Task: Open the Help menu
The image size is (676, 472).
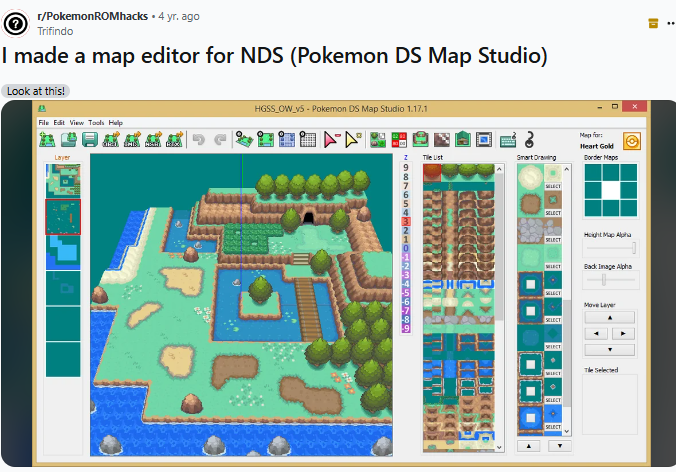Action: point(116,122)
